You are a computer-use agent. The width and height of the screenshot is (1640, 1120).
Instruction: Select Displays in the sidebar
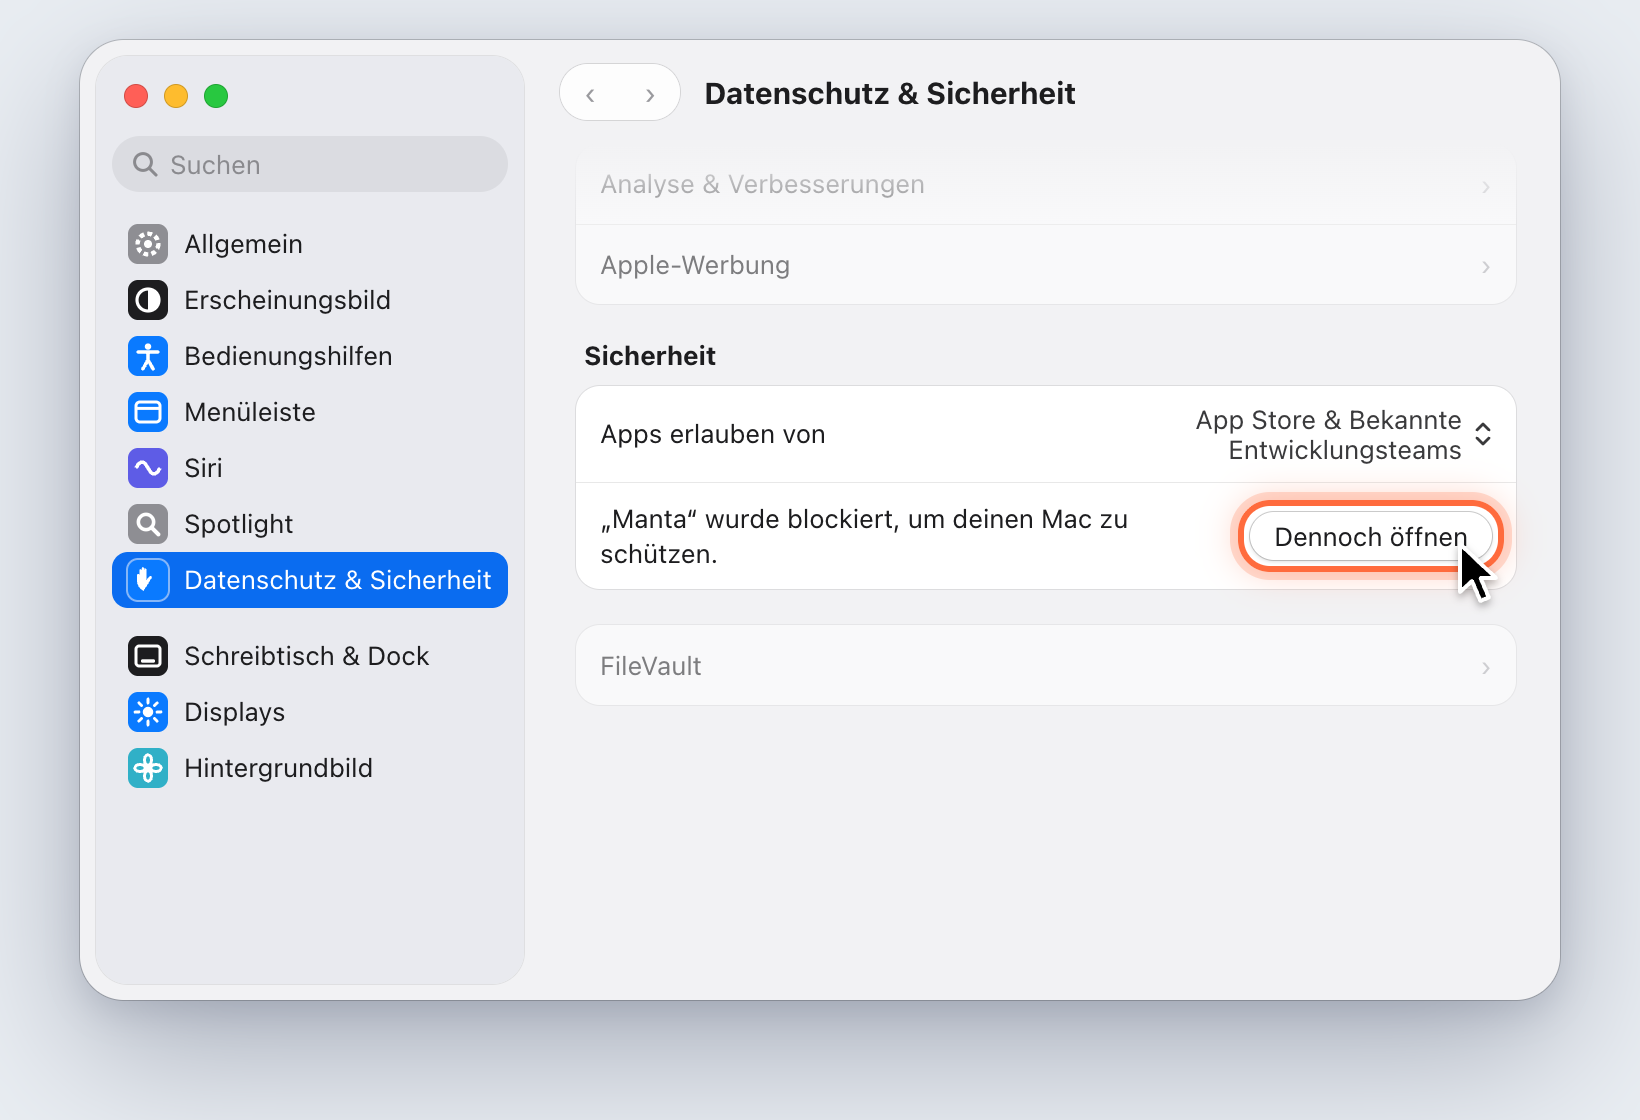tap(310, 712)
